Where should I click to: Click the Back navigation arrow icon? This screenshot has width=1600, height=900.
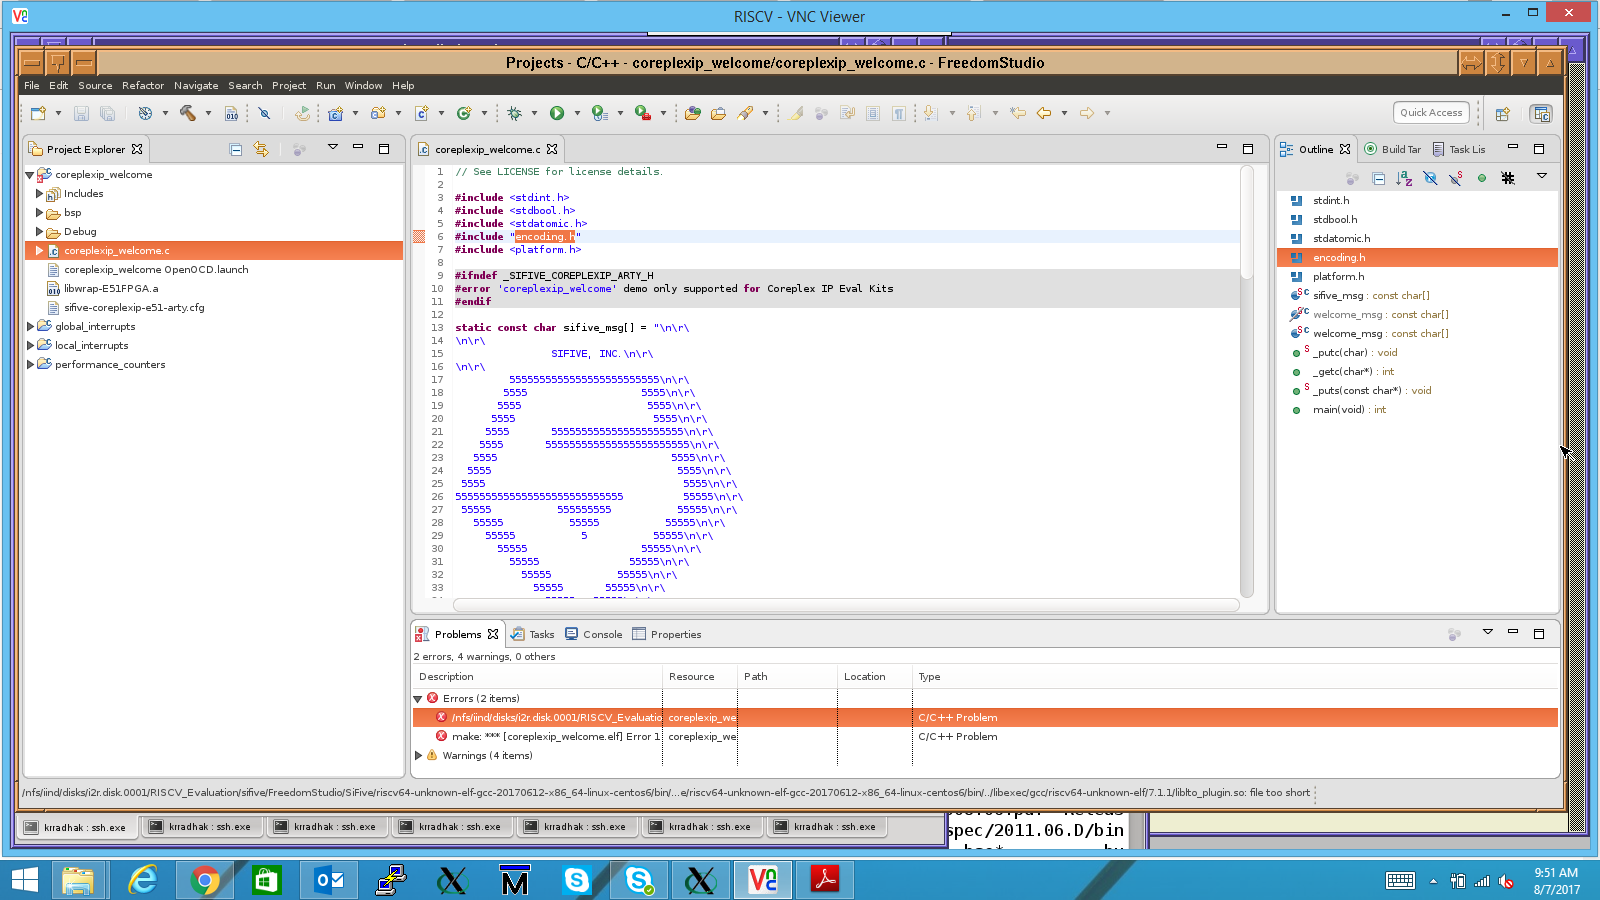click(1044, 113)
